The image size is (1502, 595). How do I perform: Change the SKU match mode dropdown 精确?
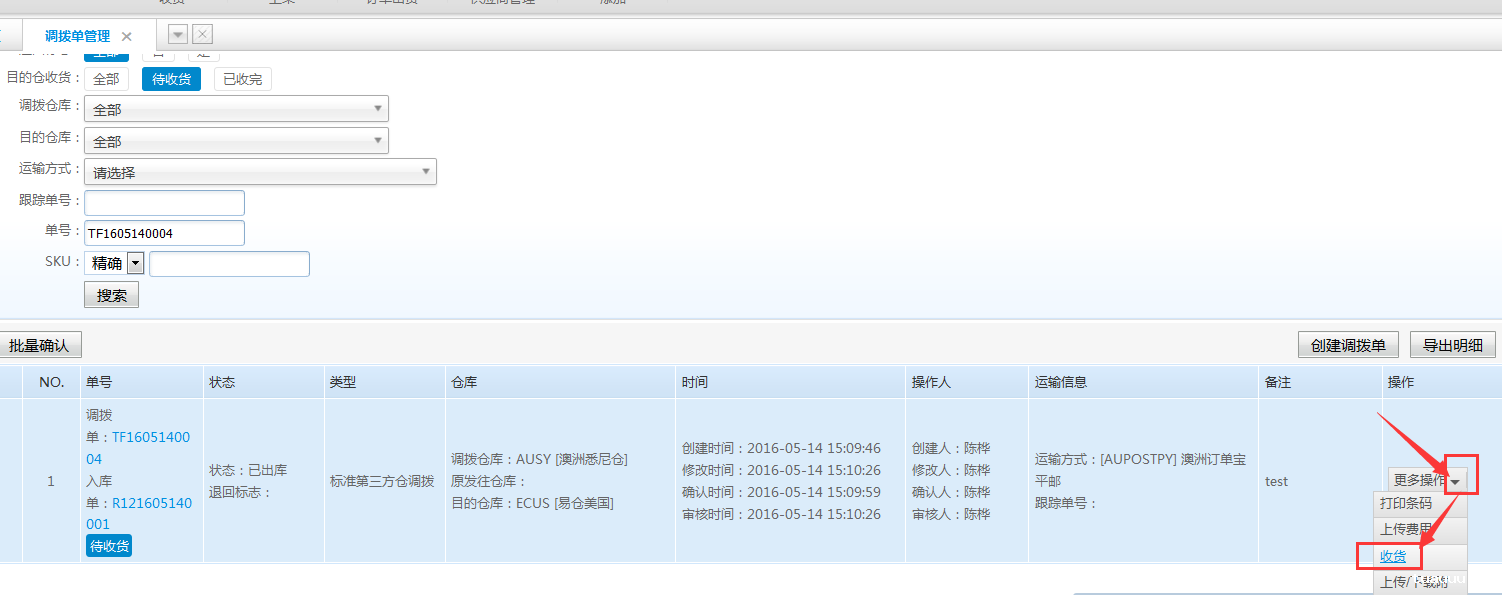[x=133, y=262]
